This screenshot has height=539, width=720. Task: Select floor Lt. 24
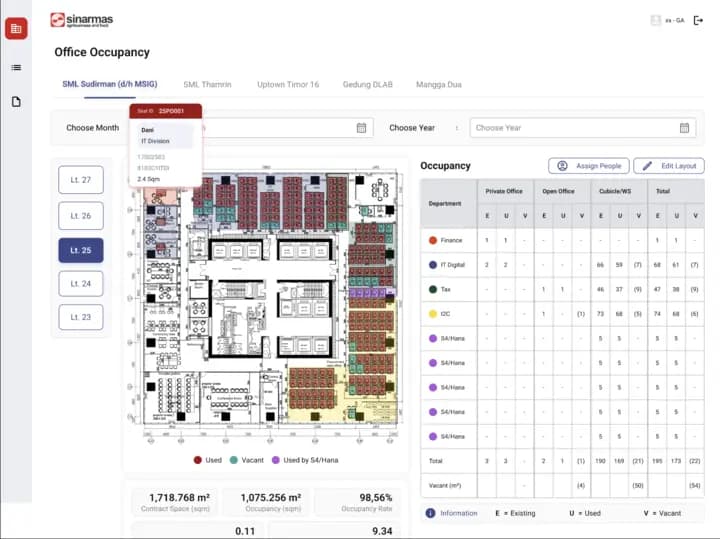click(81, 284)
